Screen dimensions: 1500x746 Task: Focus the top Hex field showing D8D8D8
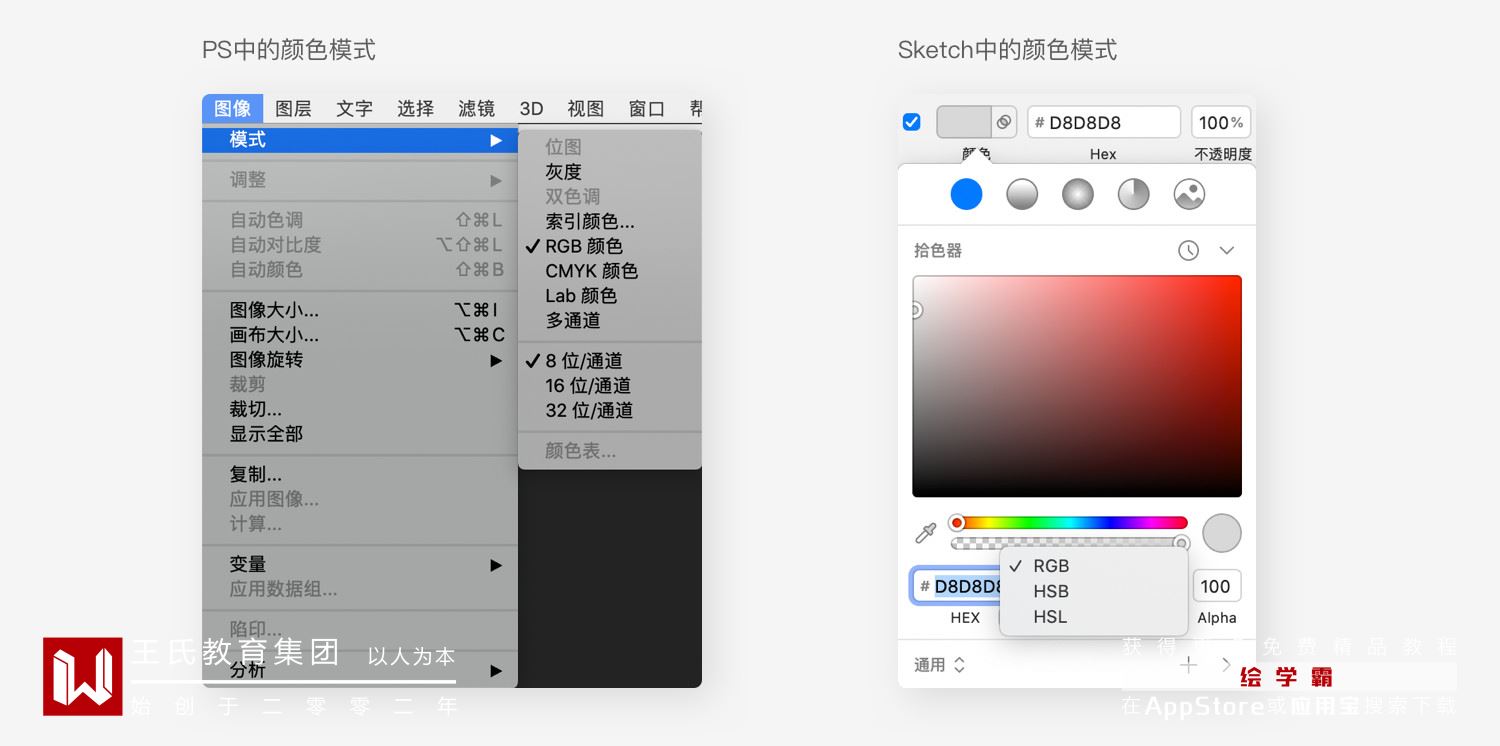pyautogui.click(x=1104, y=122)
